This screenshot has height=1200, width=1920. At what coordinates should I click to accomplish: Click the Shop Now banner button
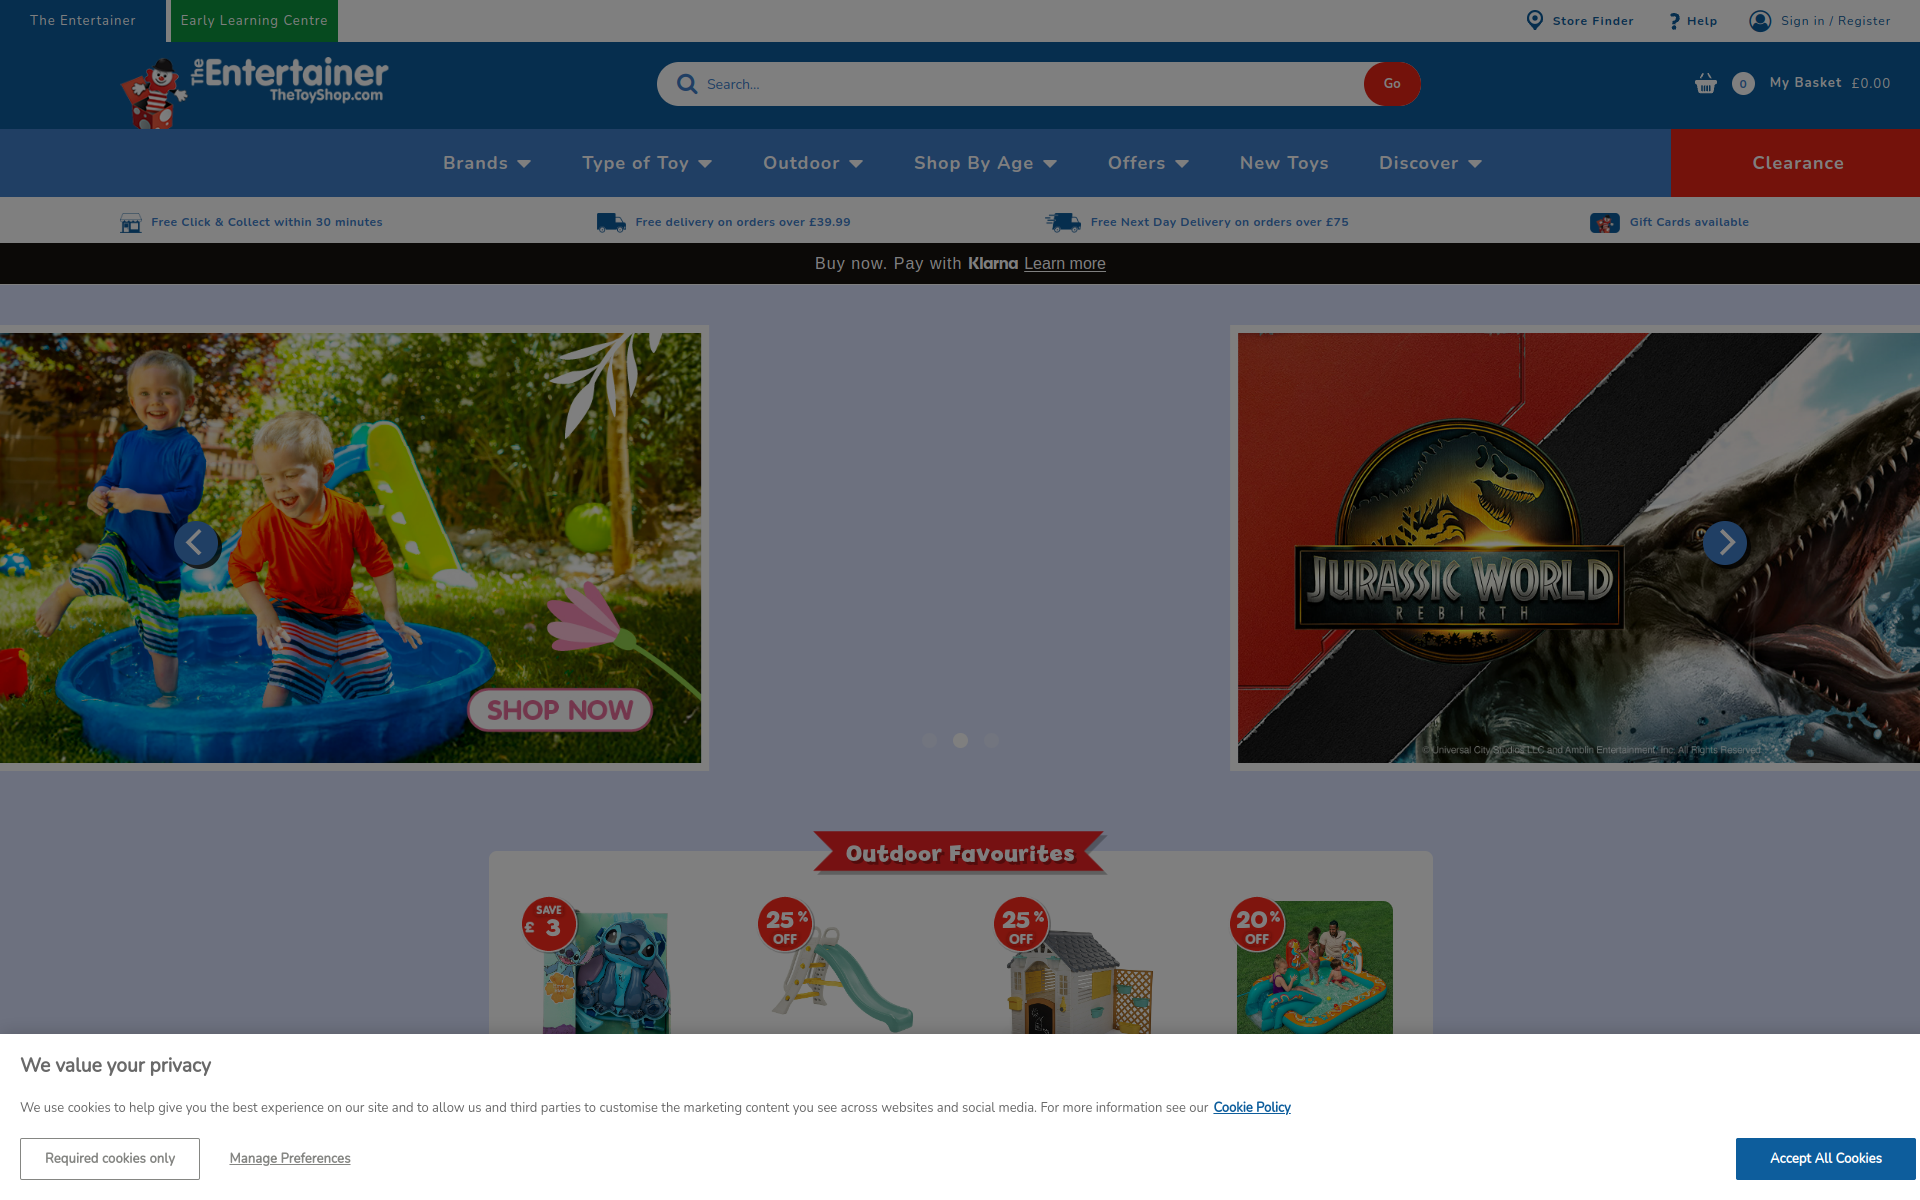(560, 710)
